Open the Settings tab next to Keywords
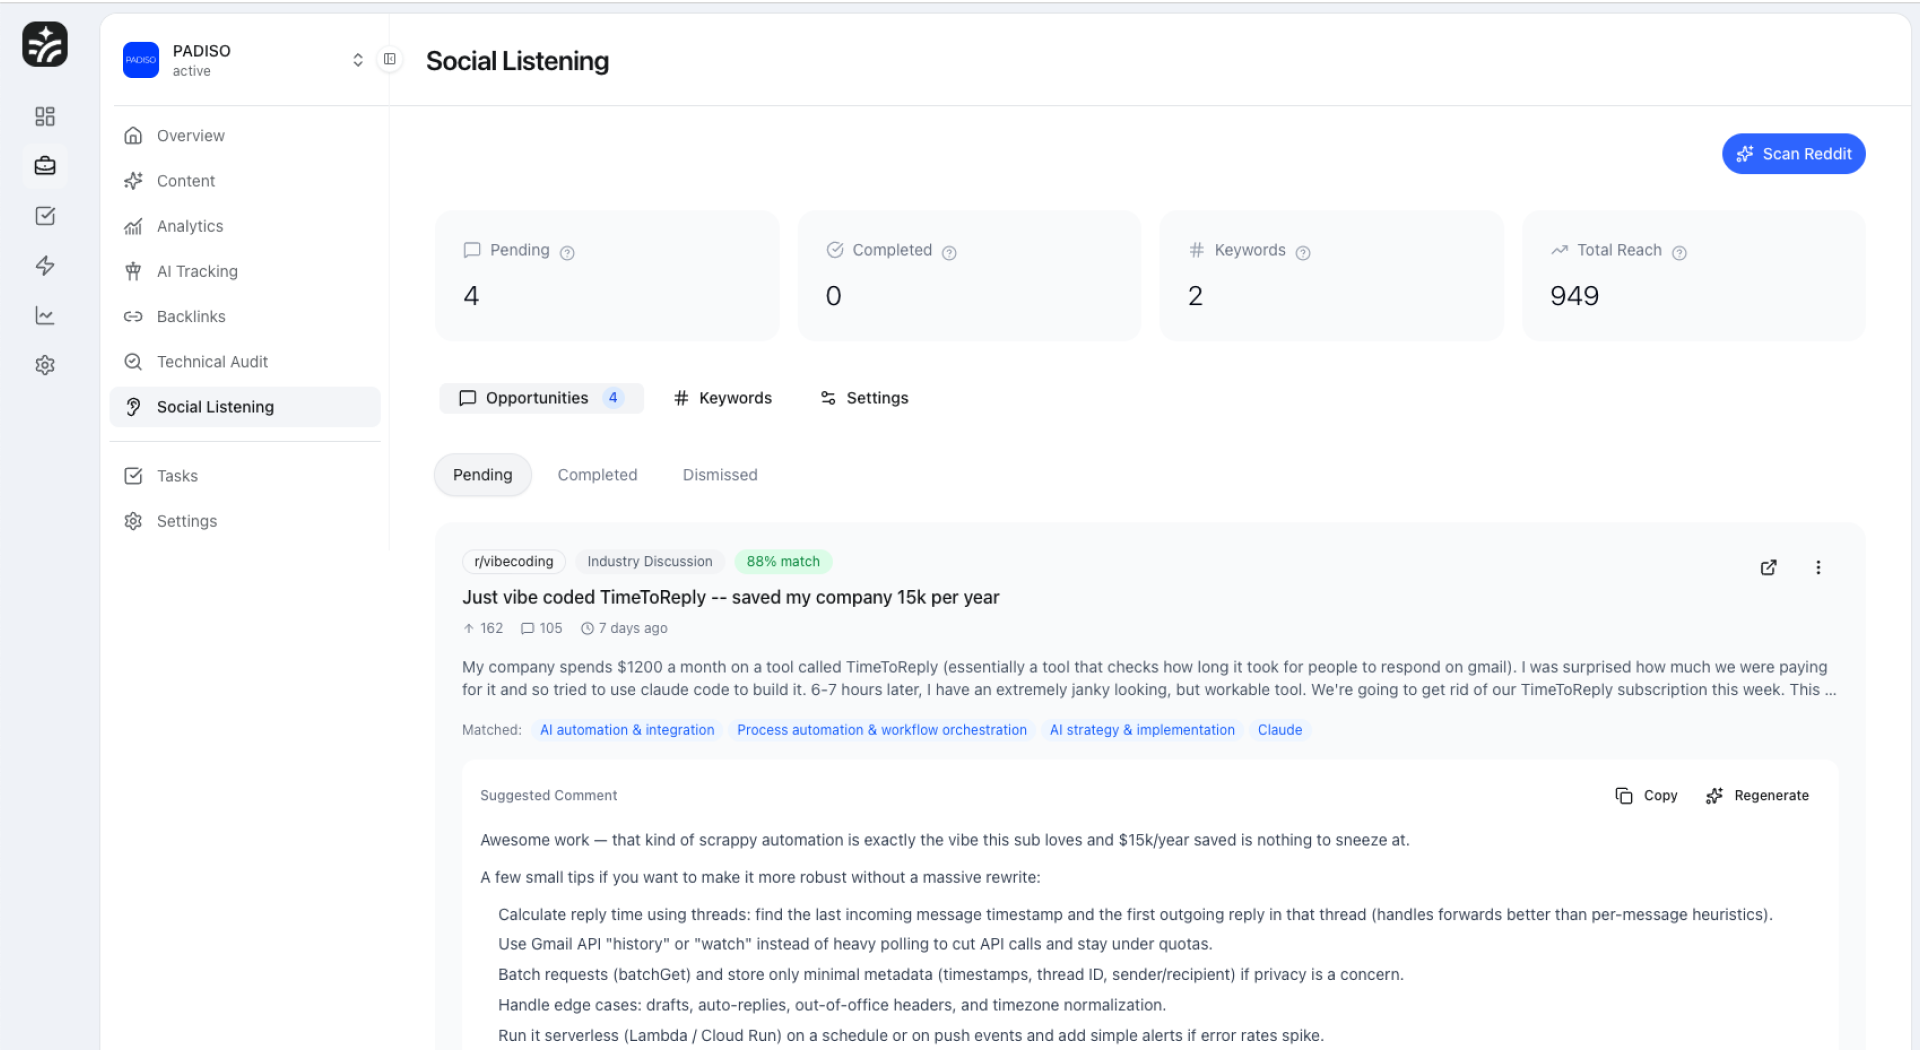This screenshot has height=1050, width=1920. [x=864, y=398]
